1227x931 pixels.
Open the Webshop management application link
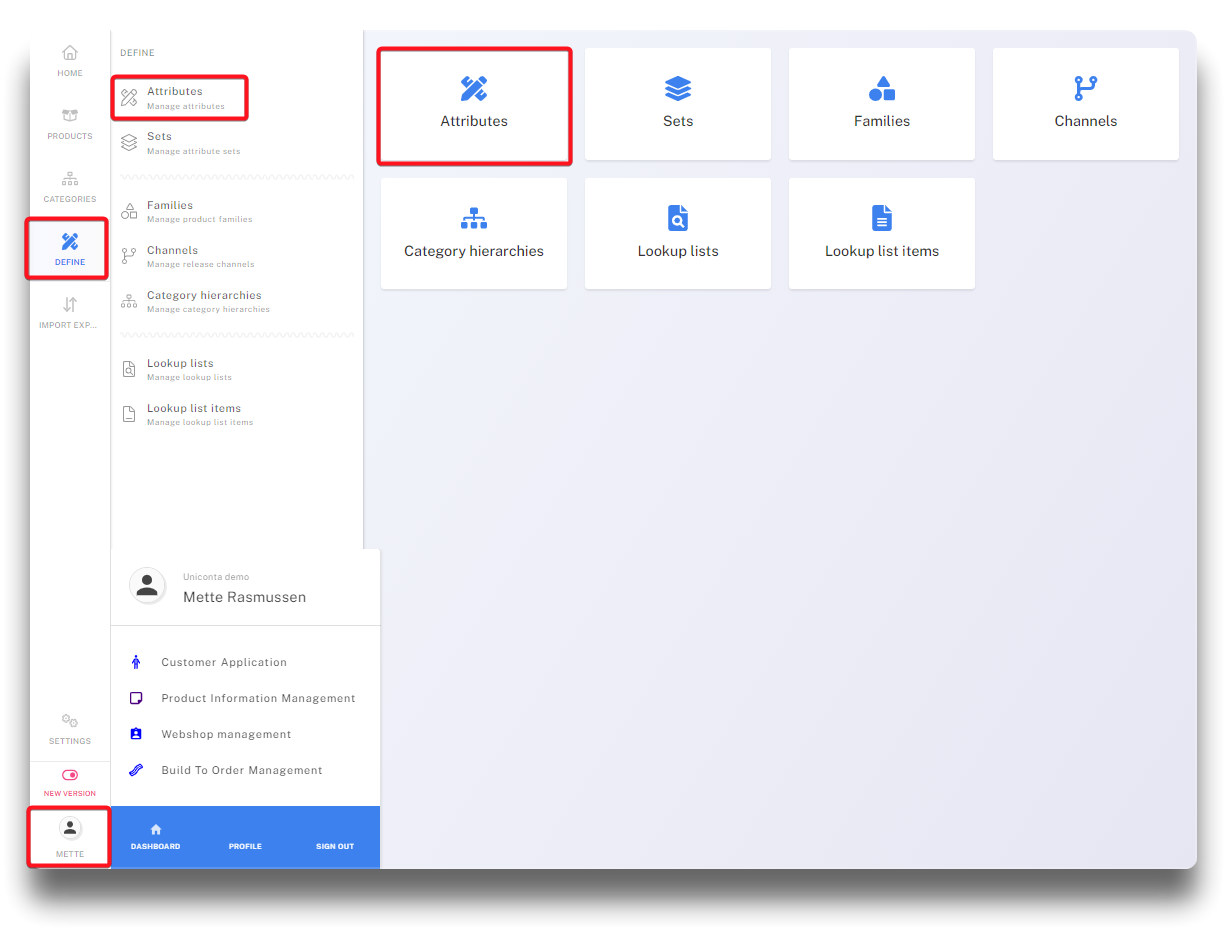pyautogui.click(x=226, y=734)
